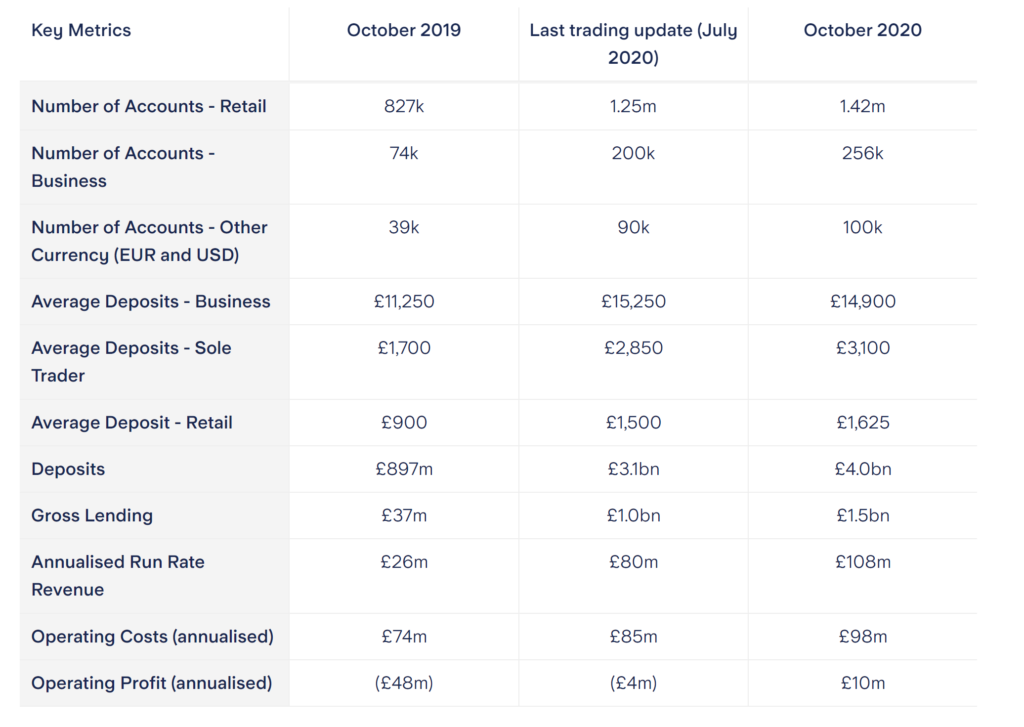
Task: Select the 256k business accounts value
Action: pyautogui.click(x=862, y=153)
